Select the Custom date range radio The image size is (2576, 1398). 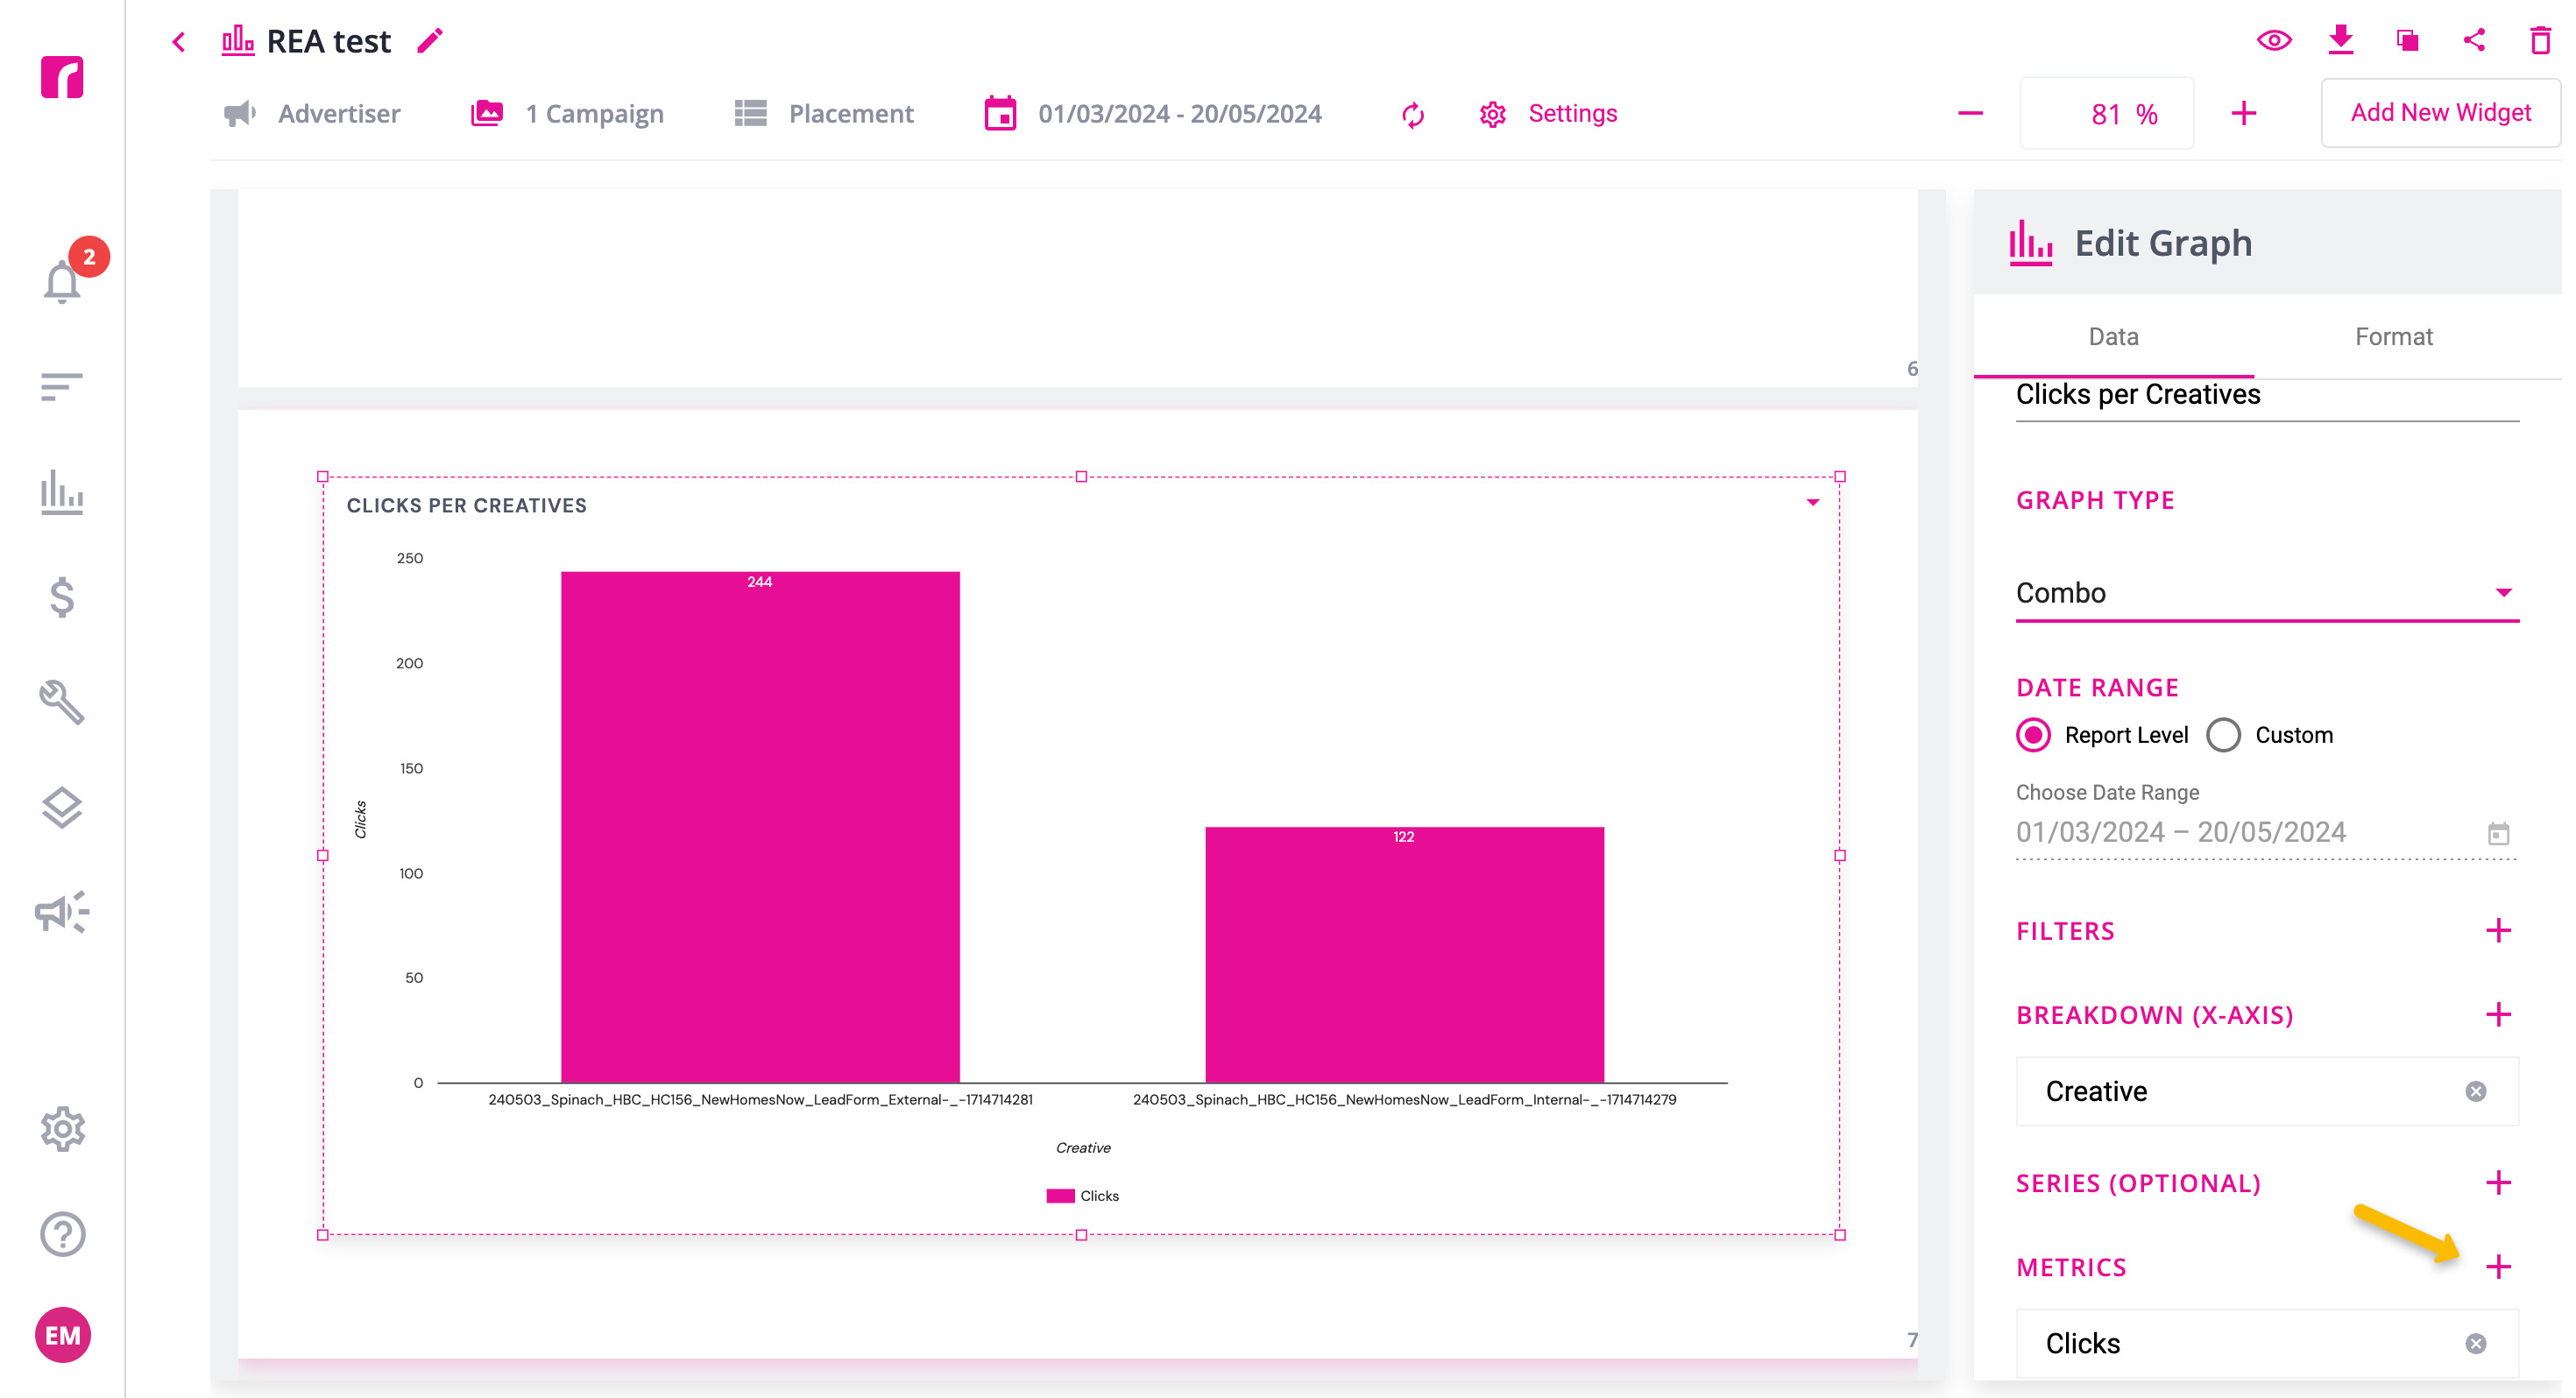click(x=2223, y=735)
